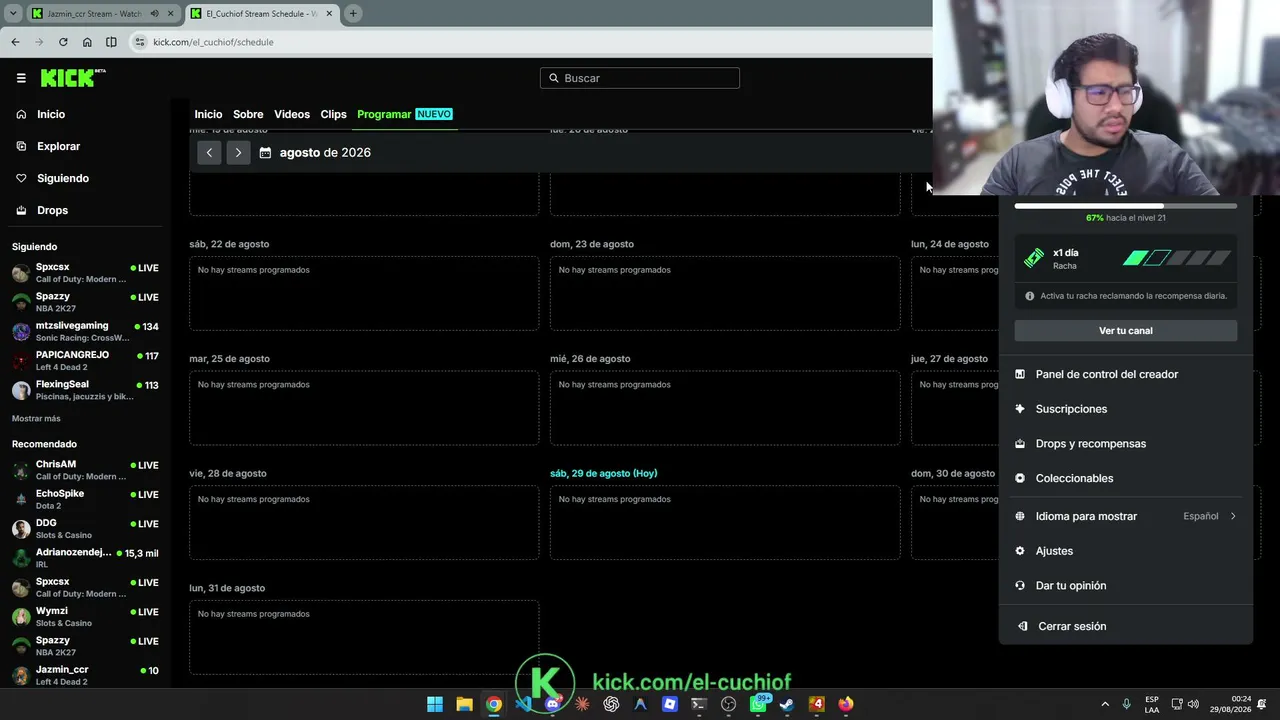Open Drops y recompensas menu item
This screenshot has height=720, width=1280.
coord(1126,444)
